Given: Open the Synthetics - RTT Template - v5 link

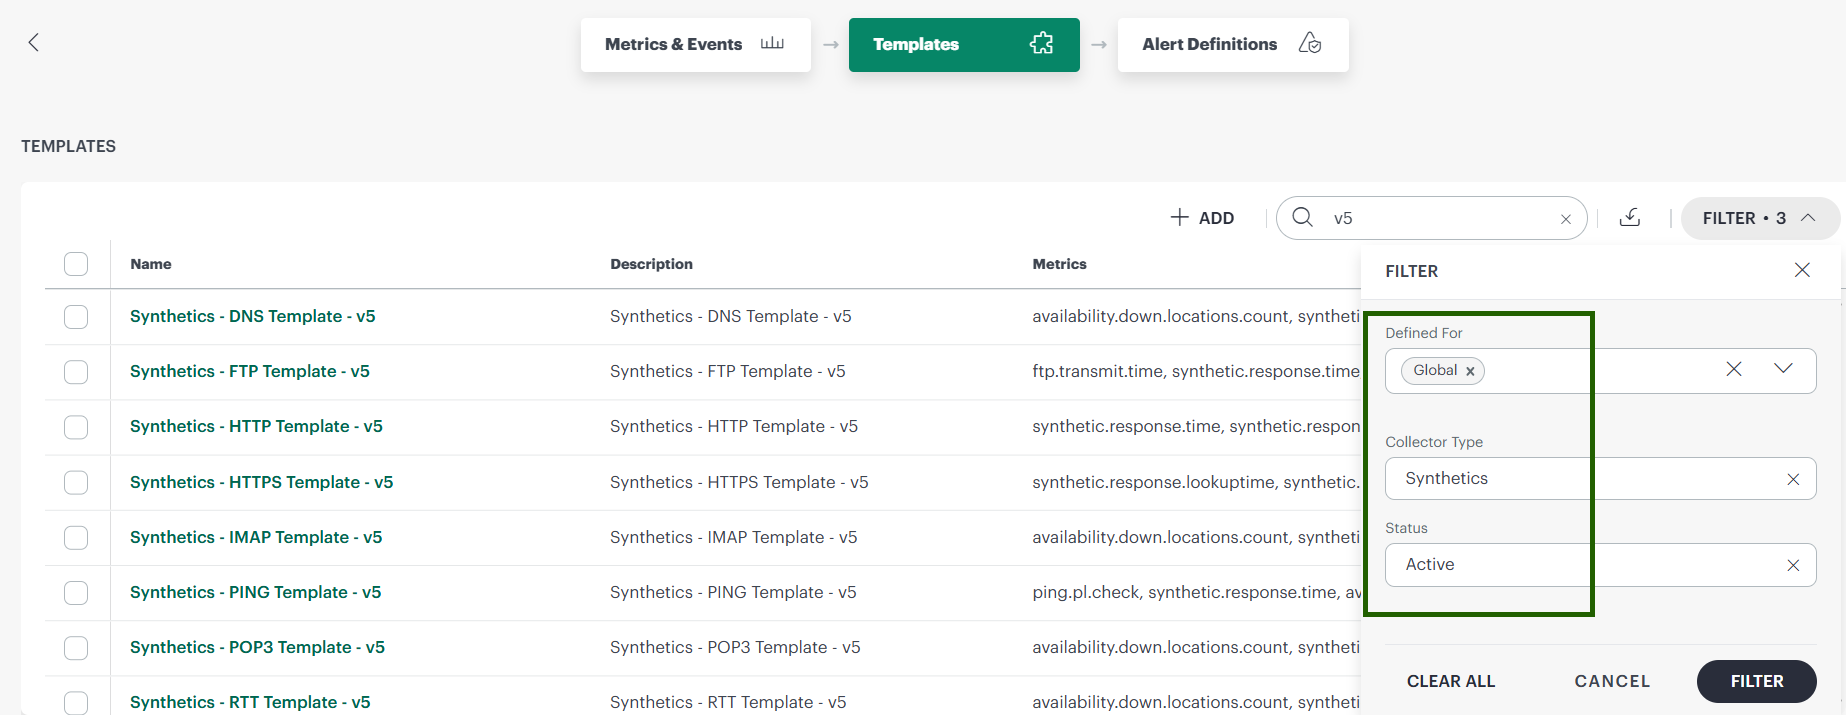Looking at the screenshot, I should [x=250, y=702].
